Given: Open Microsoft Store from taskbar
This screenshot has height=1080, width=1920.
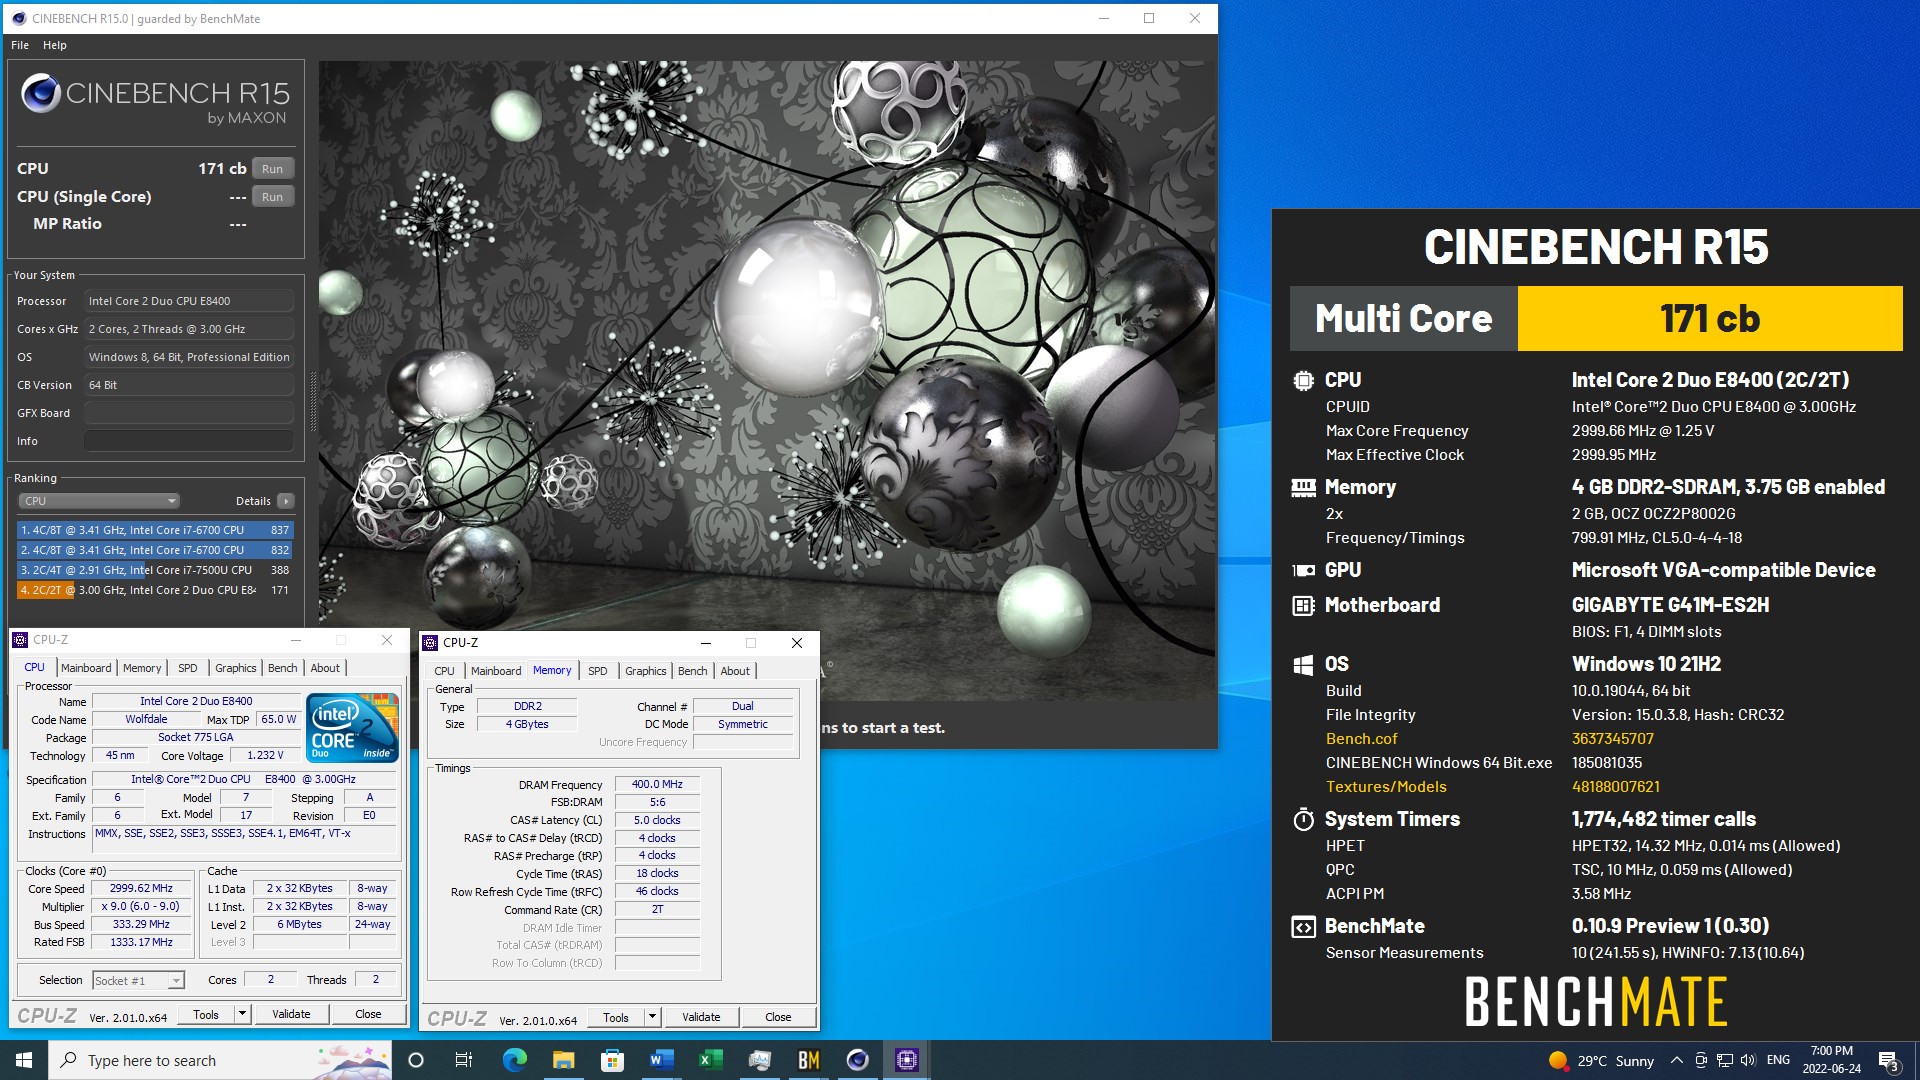Looking at the screenshot, I should pyautogui.click(x=612, y=1060).
